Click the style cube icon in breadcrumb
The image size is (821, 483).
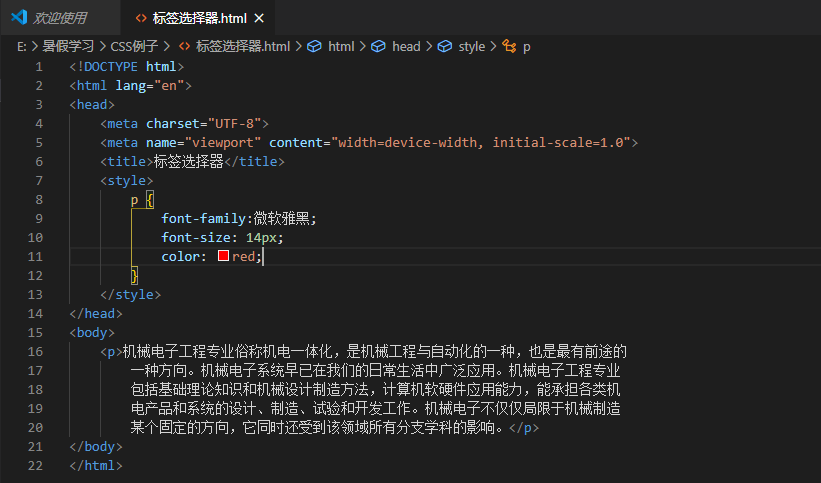click(x=445, y=47)
